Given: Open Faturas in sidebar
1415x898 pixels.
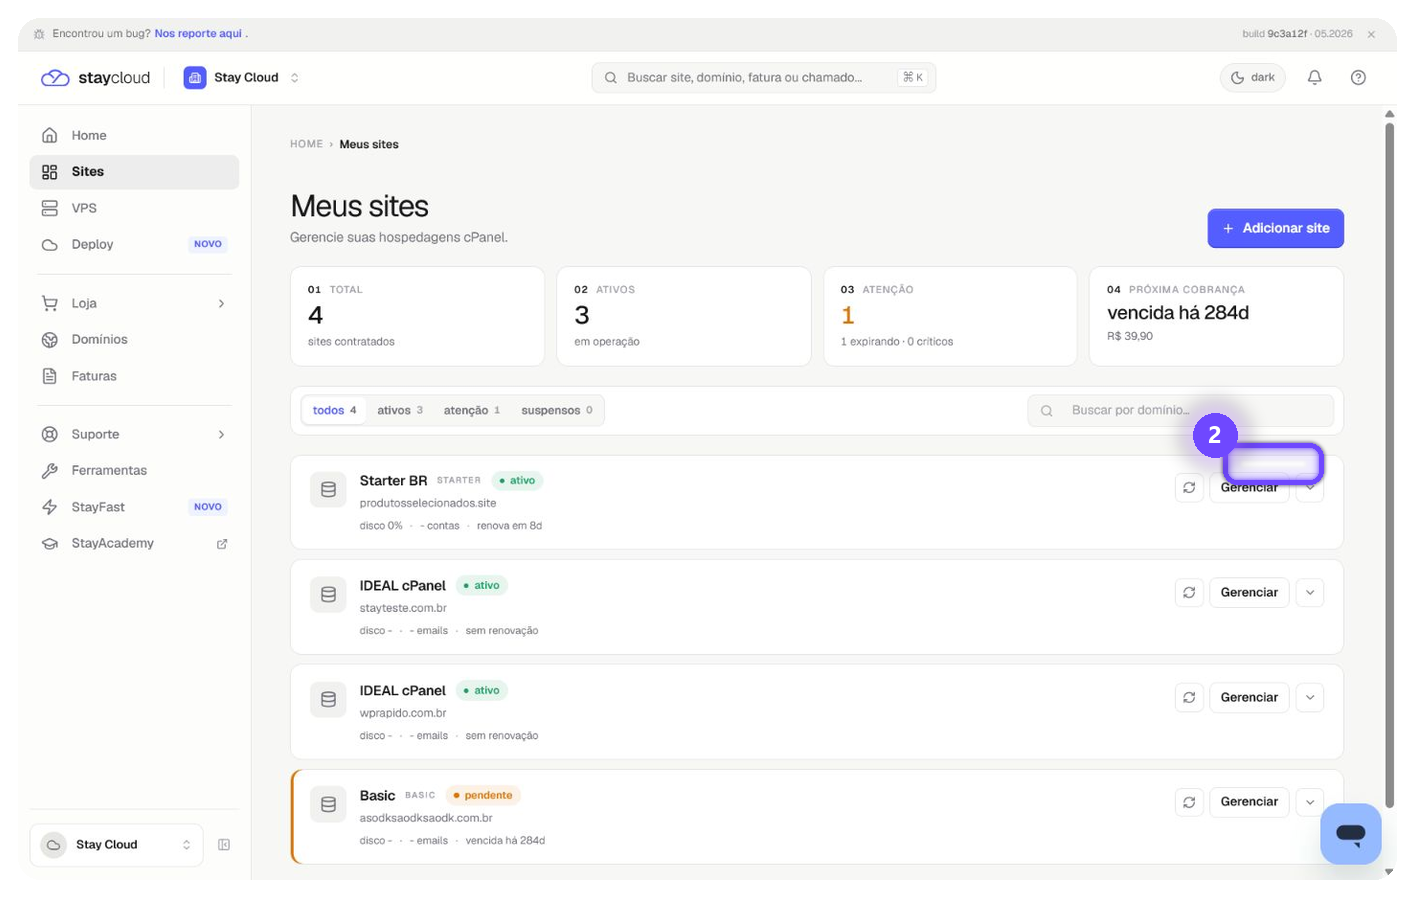Looking at the screenshot, I should point(134,376).
